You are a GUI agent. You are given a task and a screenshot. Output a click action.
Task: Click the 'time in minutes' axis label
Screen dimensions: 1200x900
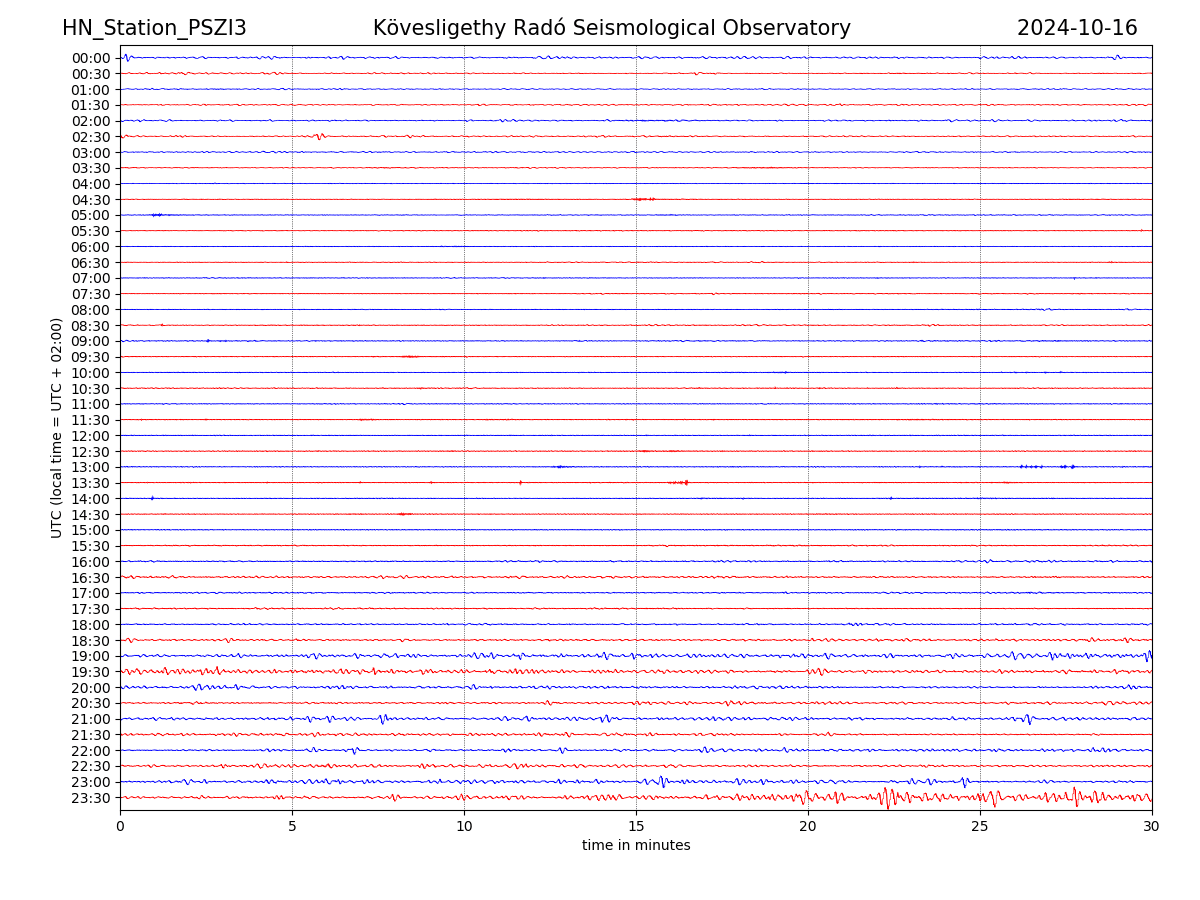click(x=636, y=846)
